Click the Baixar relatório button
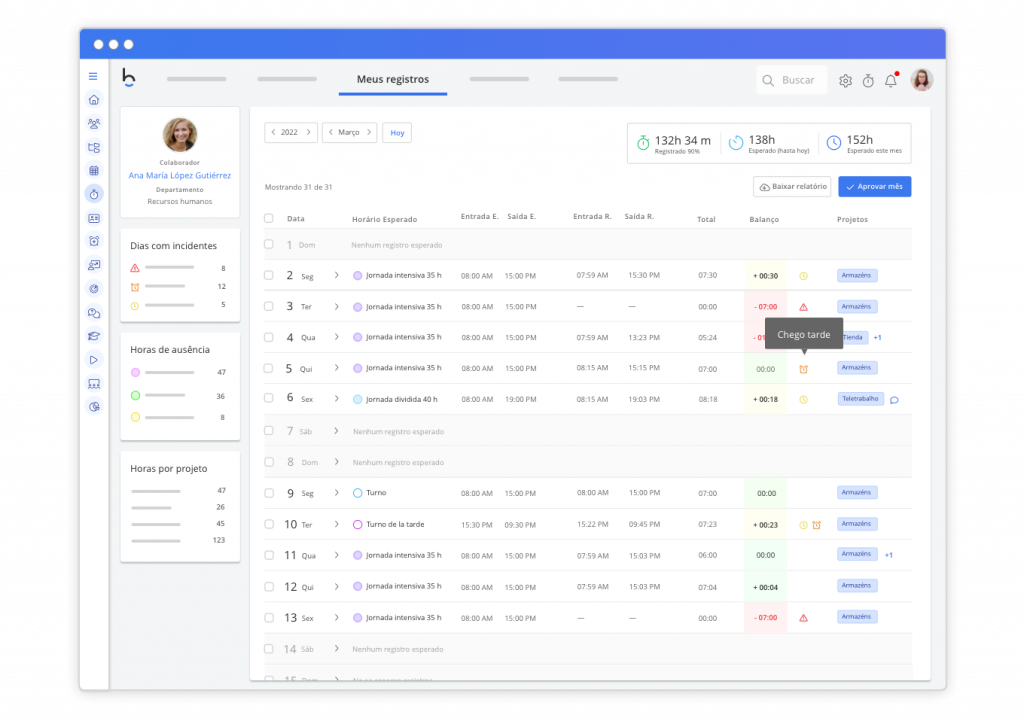Screen dimensions: 1024x727 [x=792, y=187]
